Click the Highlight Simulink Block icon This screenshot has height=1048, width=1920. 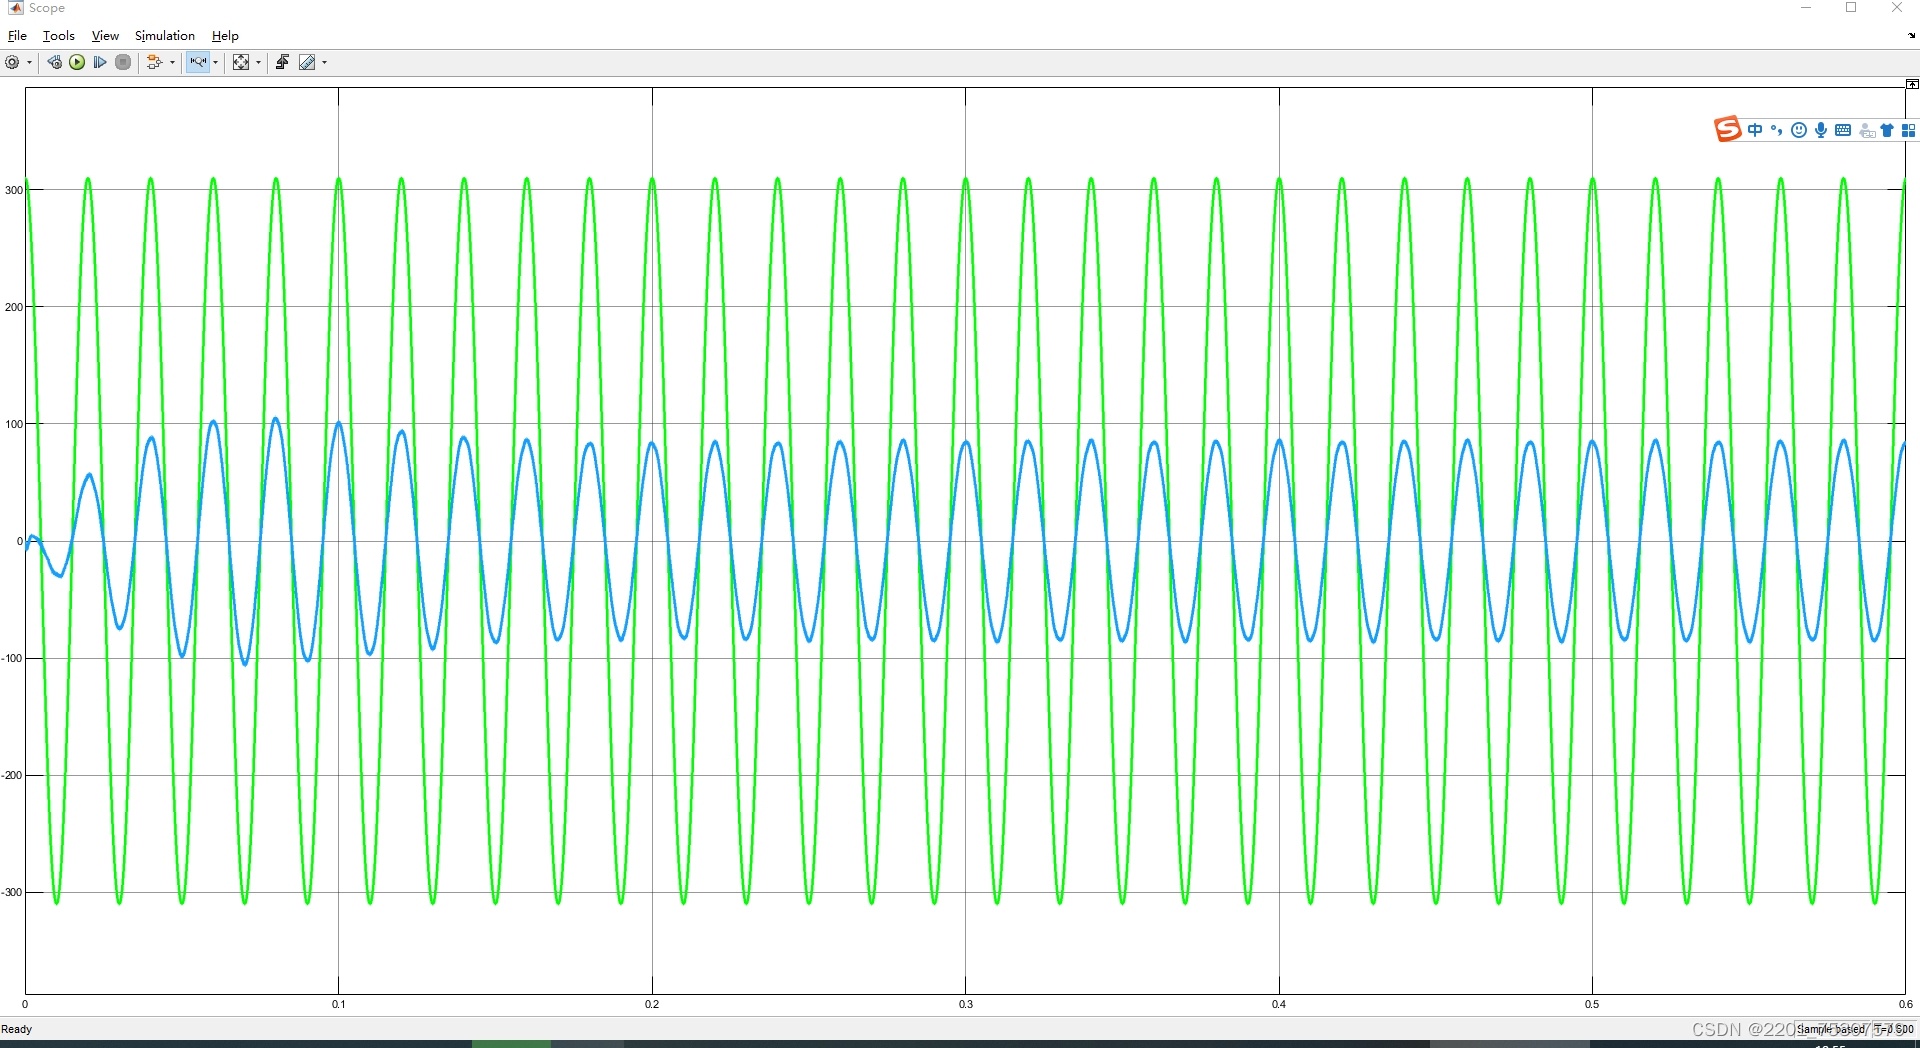click(154, 62)
